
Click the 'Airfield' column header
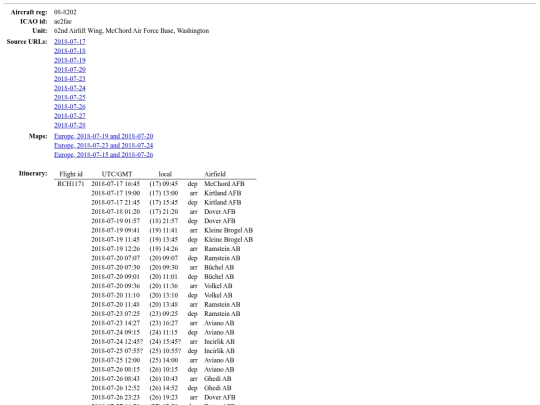(215, 174)
